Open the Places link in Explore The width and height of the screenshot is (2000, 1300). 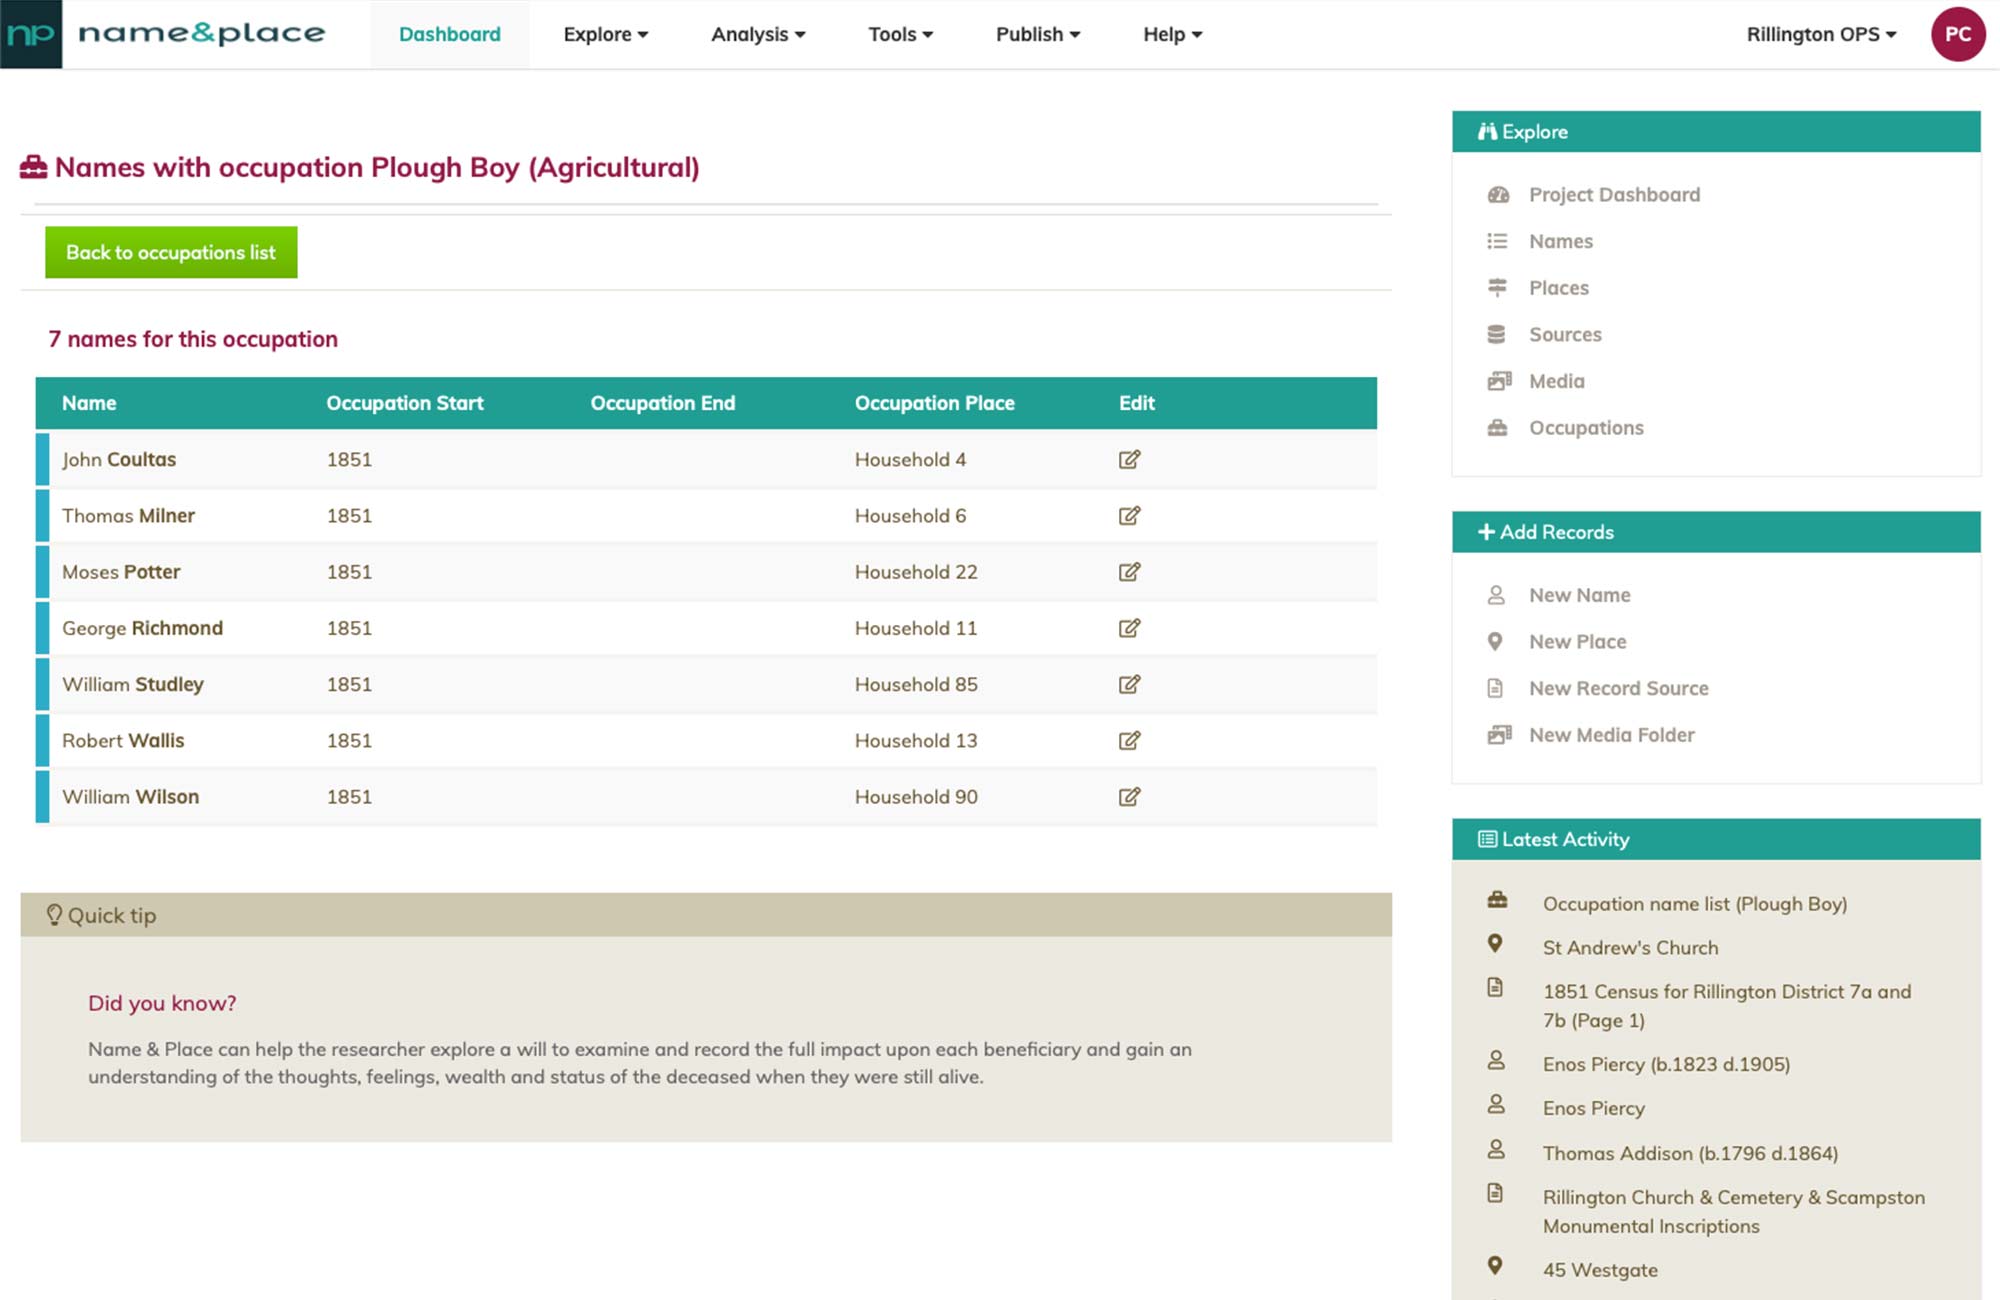pos(1558,287)
